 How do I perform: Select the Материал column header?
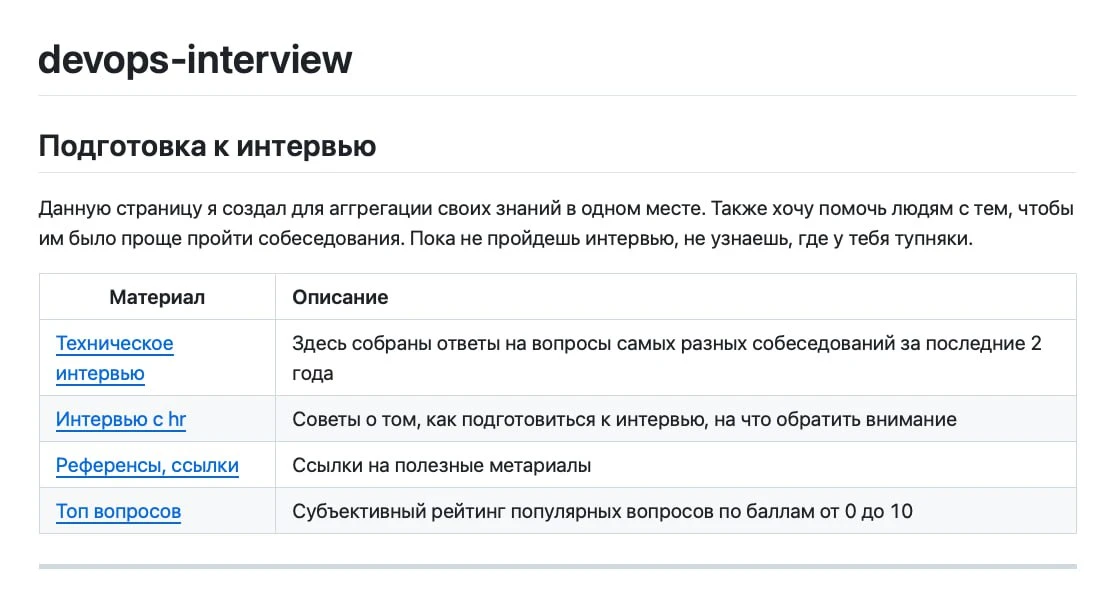pos(157,297)
